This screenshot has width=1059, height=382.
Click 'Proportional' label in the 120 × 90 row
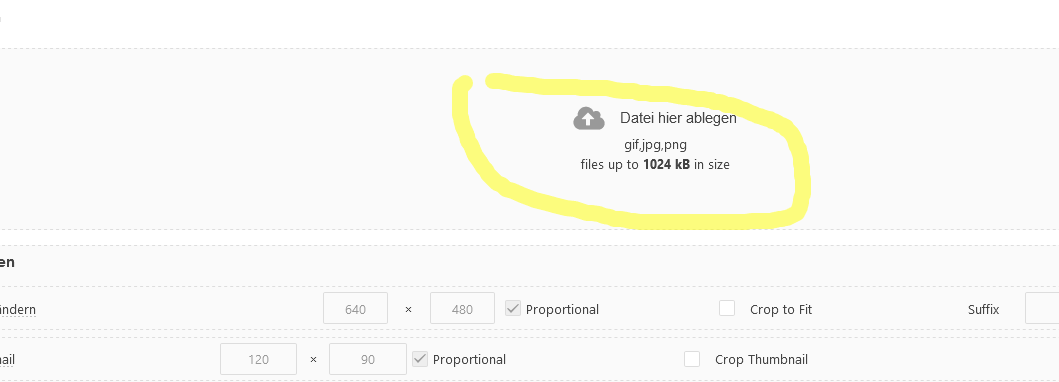[469, 360]
